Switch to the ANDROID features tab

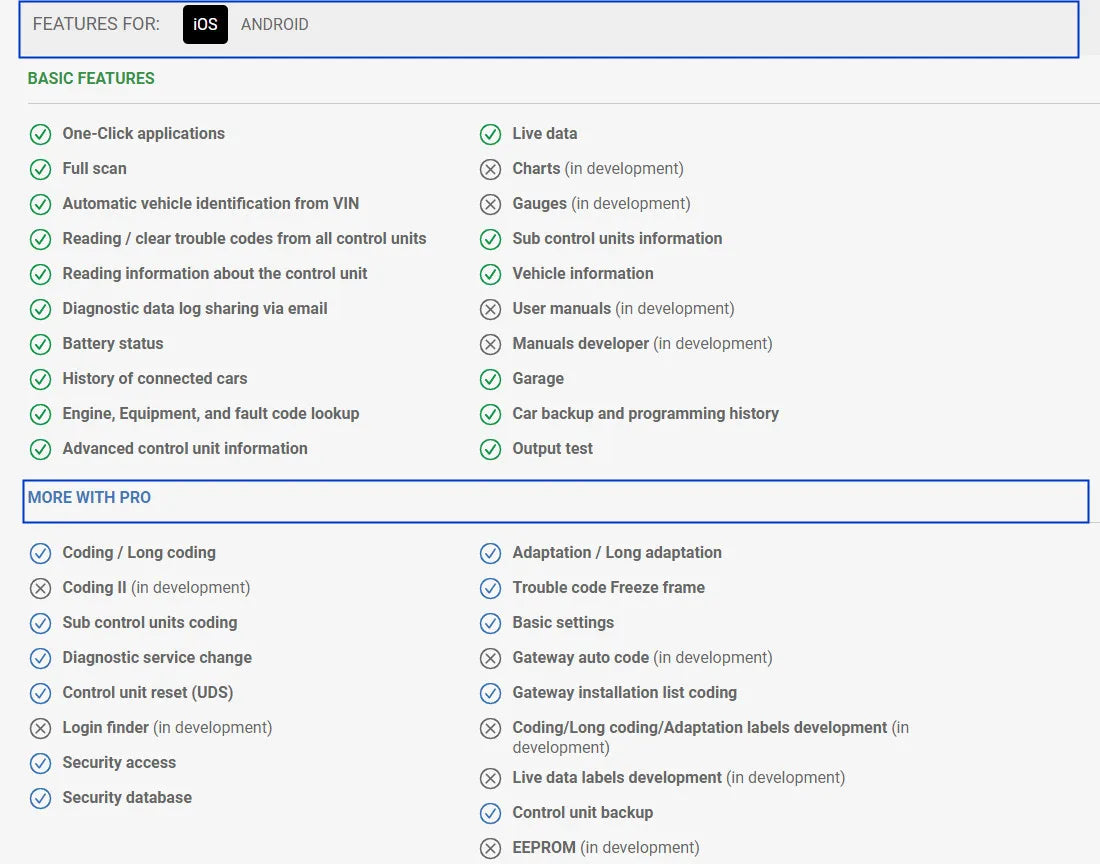click(274, 25)
